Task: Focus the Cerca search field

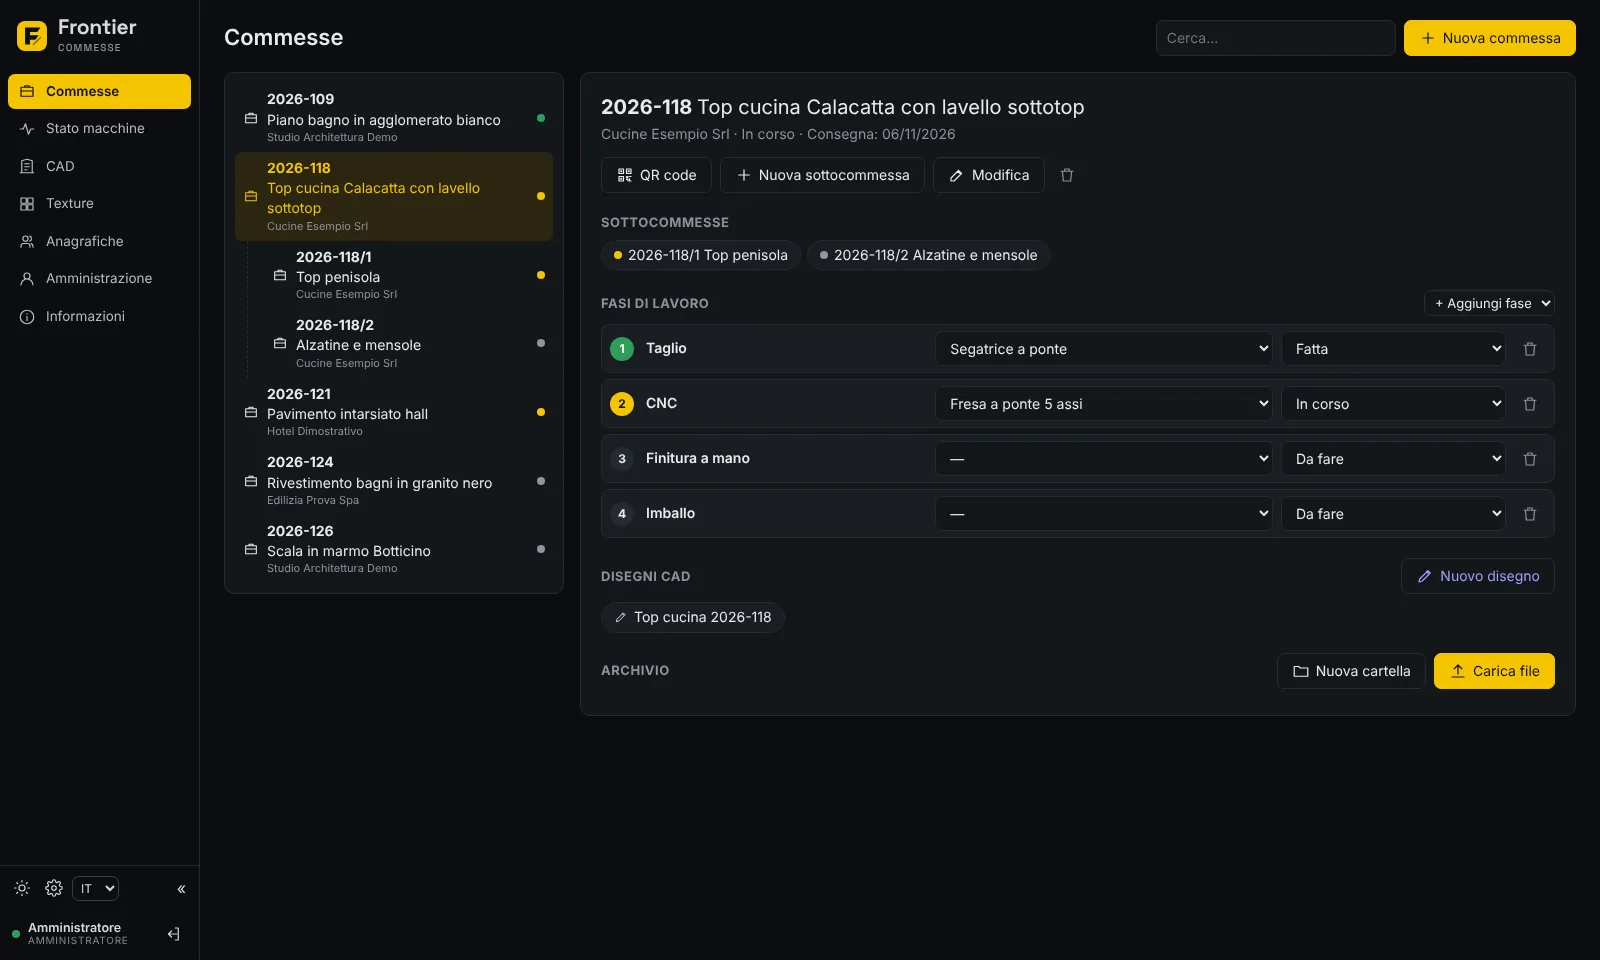Action: click(1275, 38)
